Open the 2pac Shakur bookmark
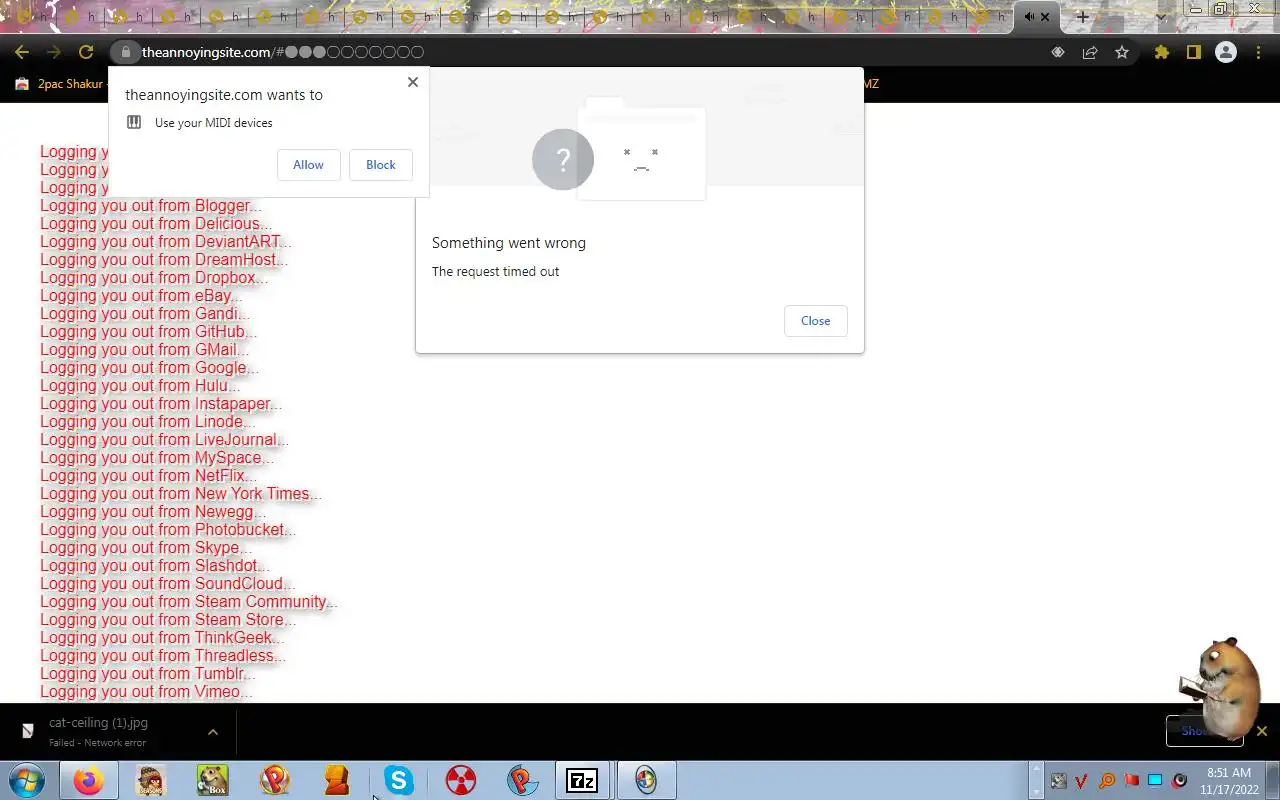 (x=58, y=84)
